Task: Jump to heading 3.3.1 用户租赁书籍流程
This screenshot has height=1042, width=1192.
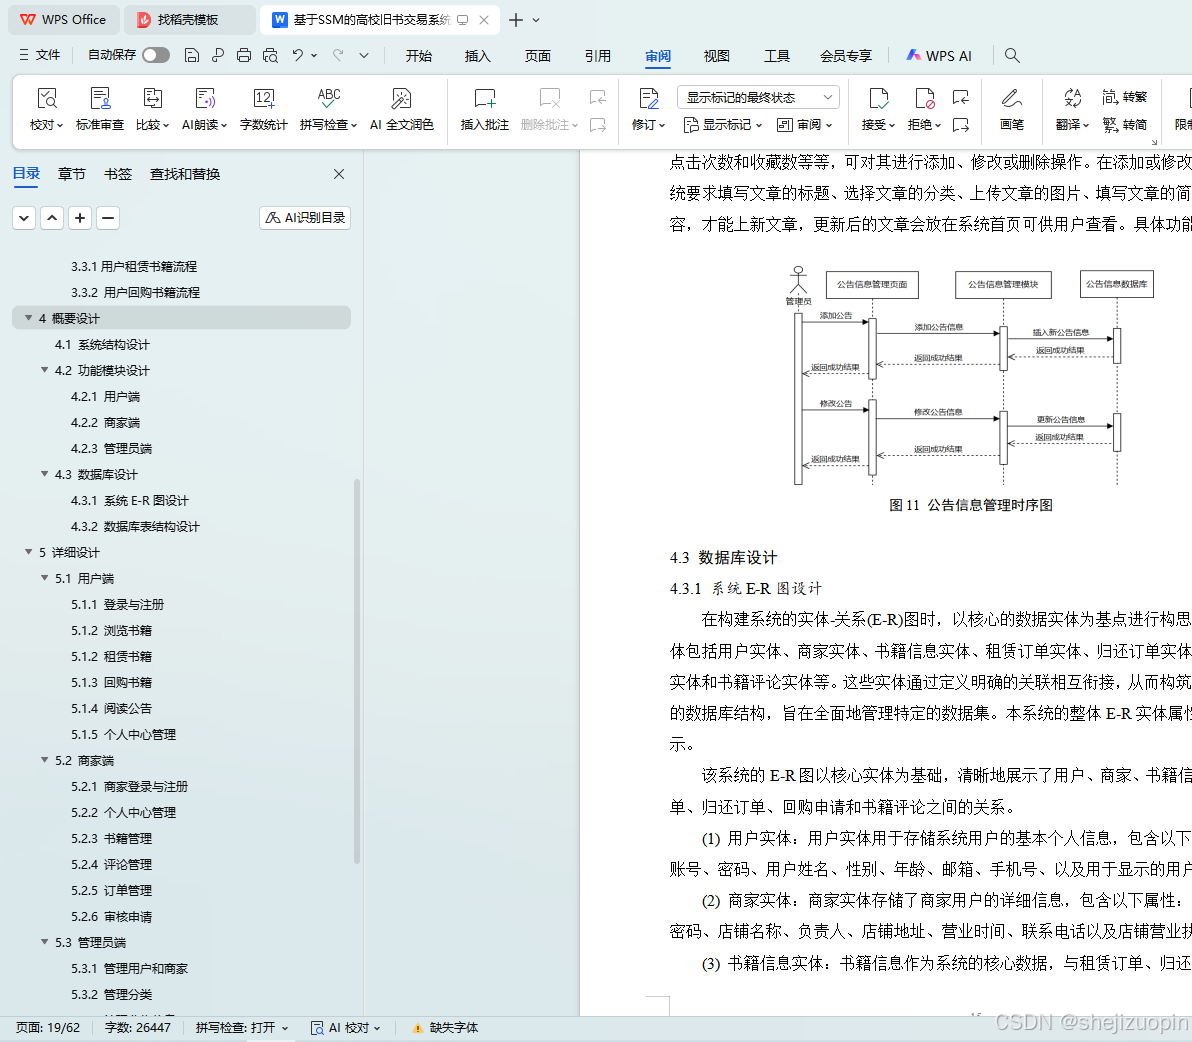Action: (134, 266)
